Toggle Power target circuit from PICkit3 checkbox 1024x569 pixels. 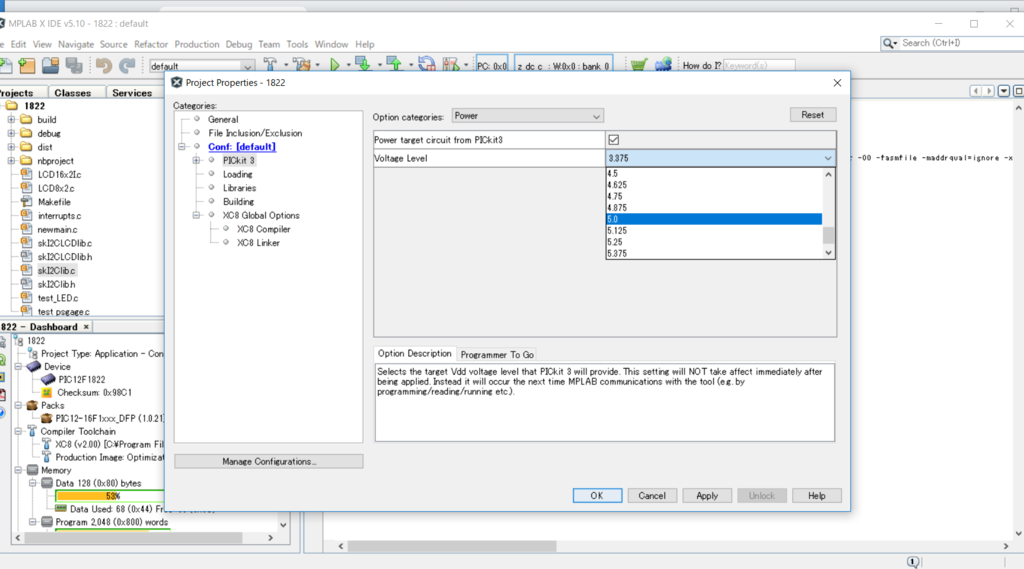click(x=613, y=140)
